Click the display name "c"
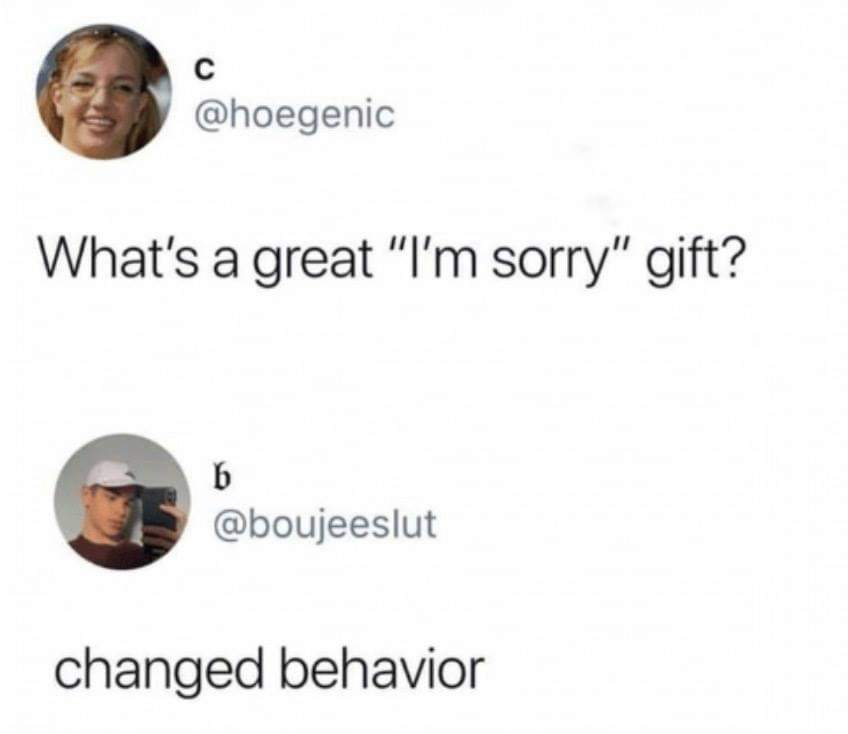848x734 pixels. [x=204, y=70]
